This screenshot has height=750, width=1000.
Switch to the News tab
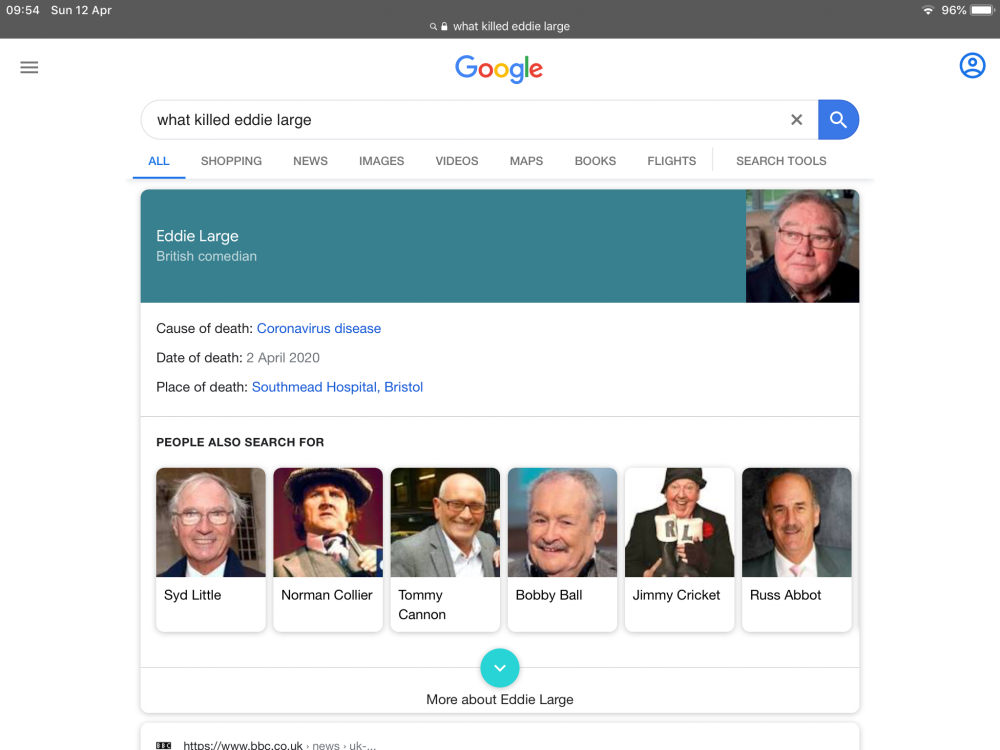click(x=310, y=161)
